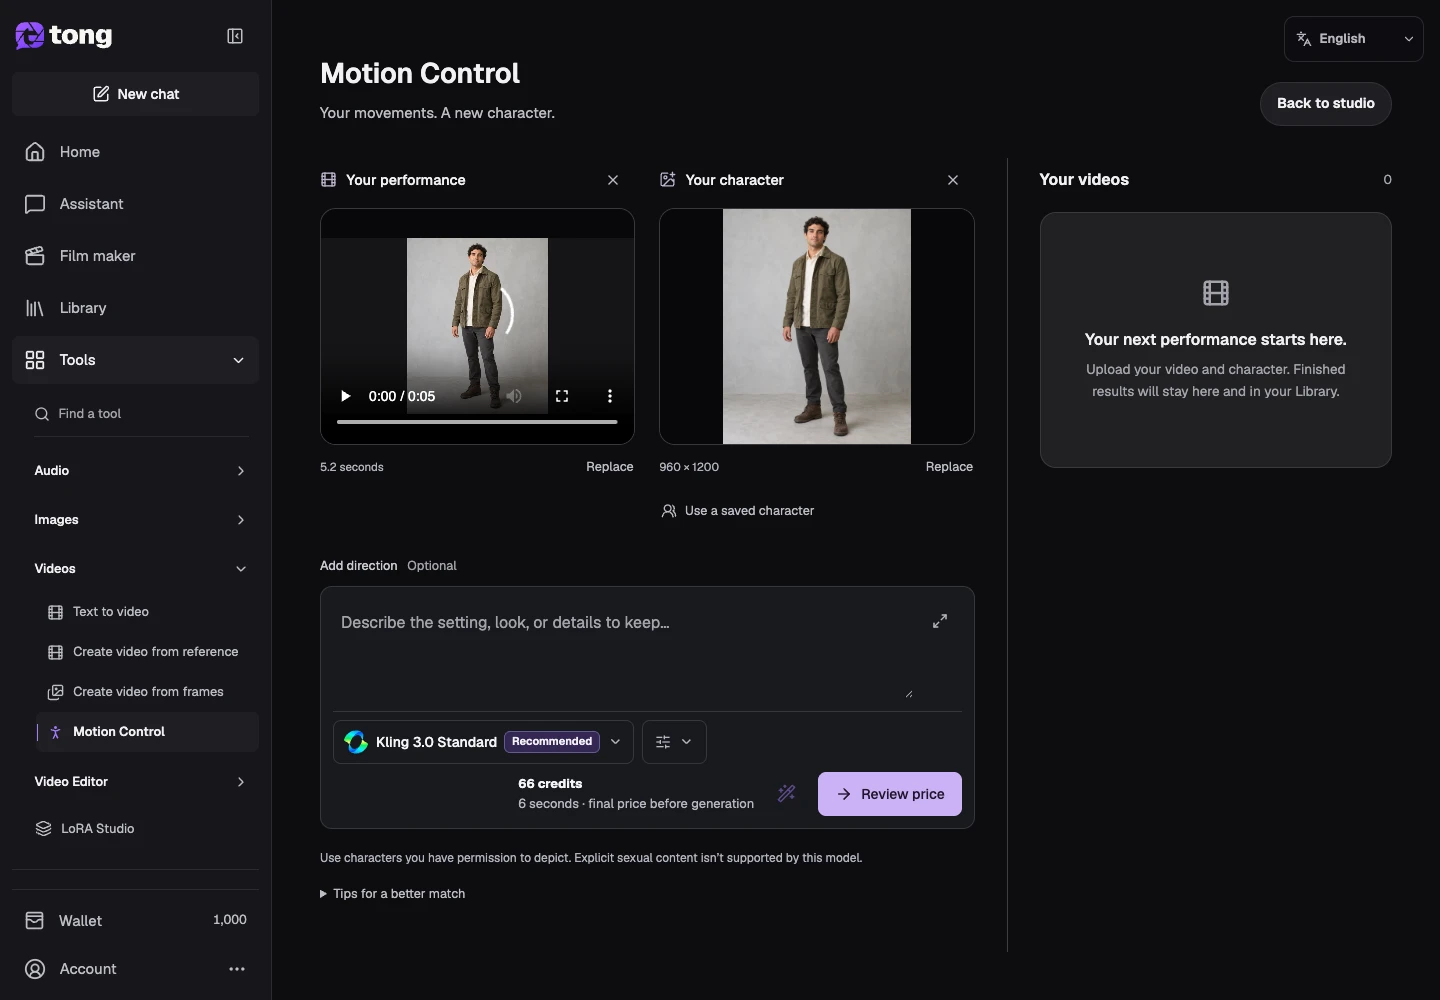Select the Motion Control tool
Screen dimensions: 1440x1000
[148, 732]
